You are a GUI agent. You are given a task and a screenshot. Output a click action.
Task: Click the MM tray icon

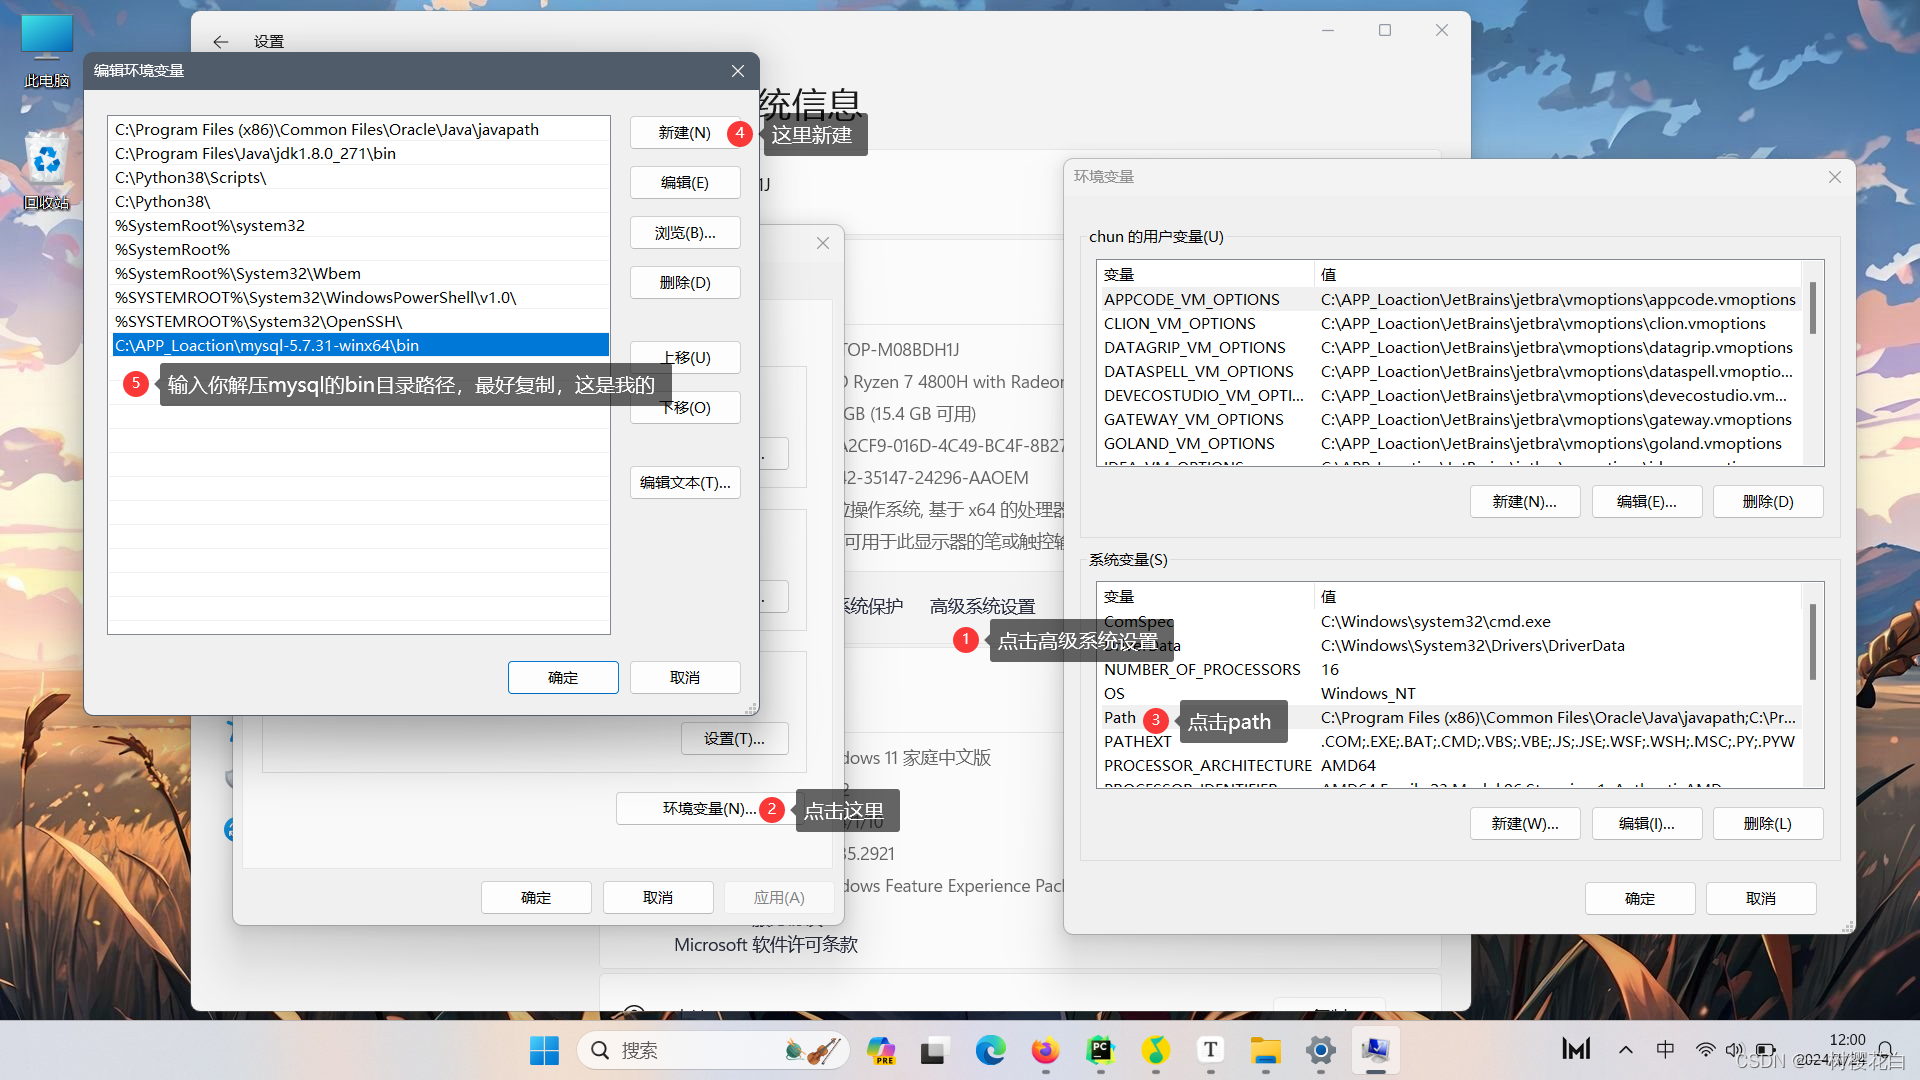click(x=1576, y=1050)
